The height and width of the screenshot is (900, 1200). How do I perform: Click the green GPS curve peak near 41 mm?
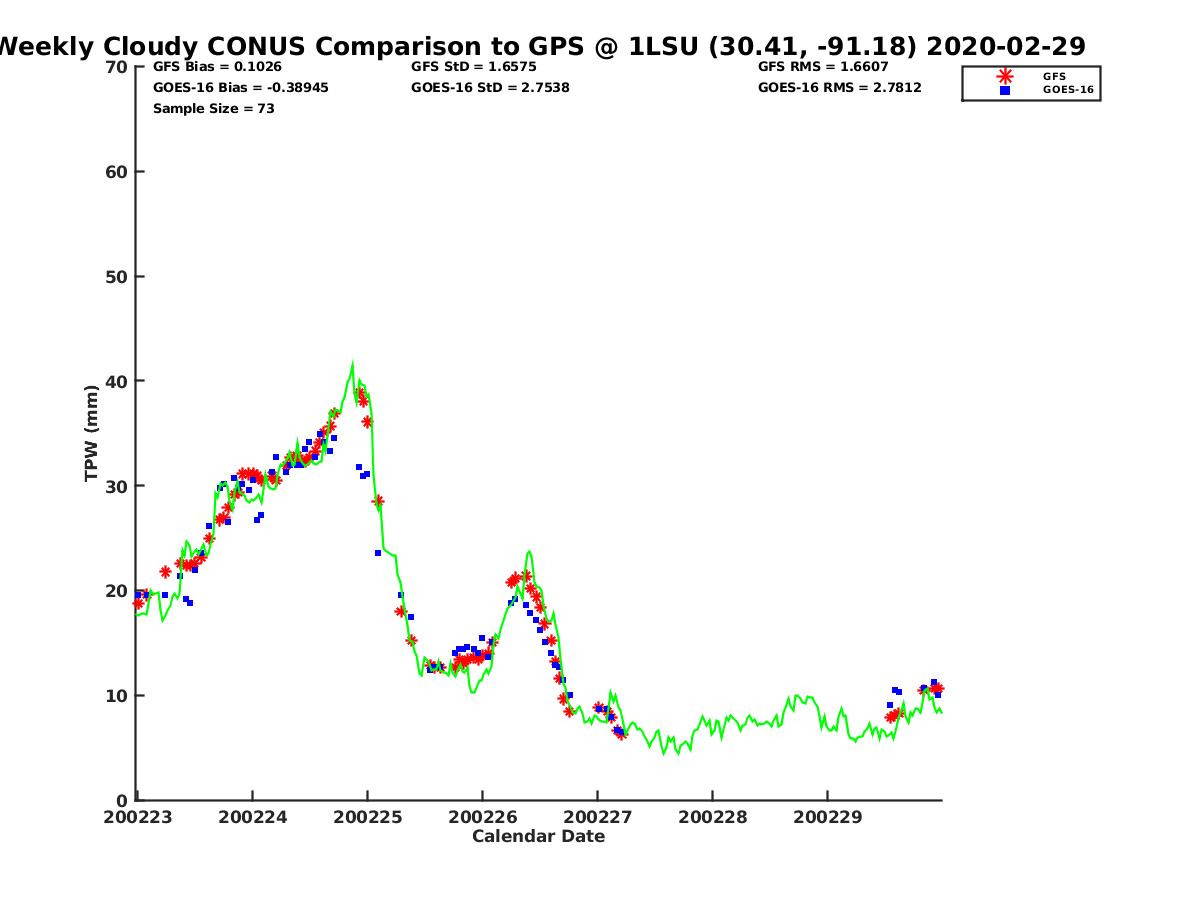point(352,366)
